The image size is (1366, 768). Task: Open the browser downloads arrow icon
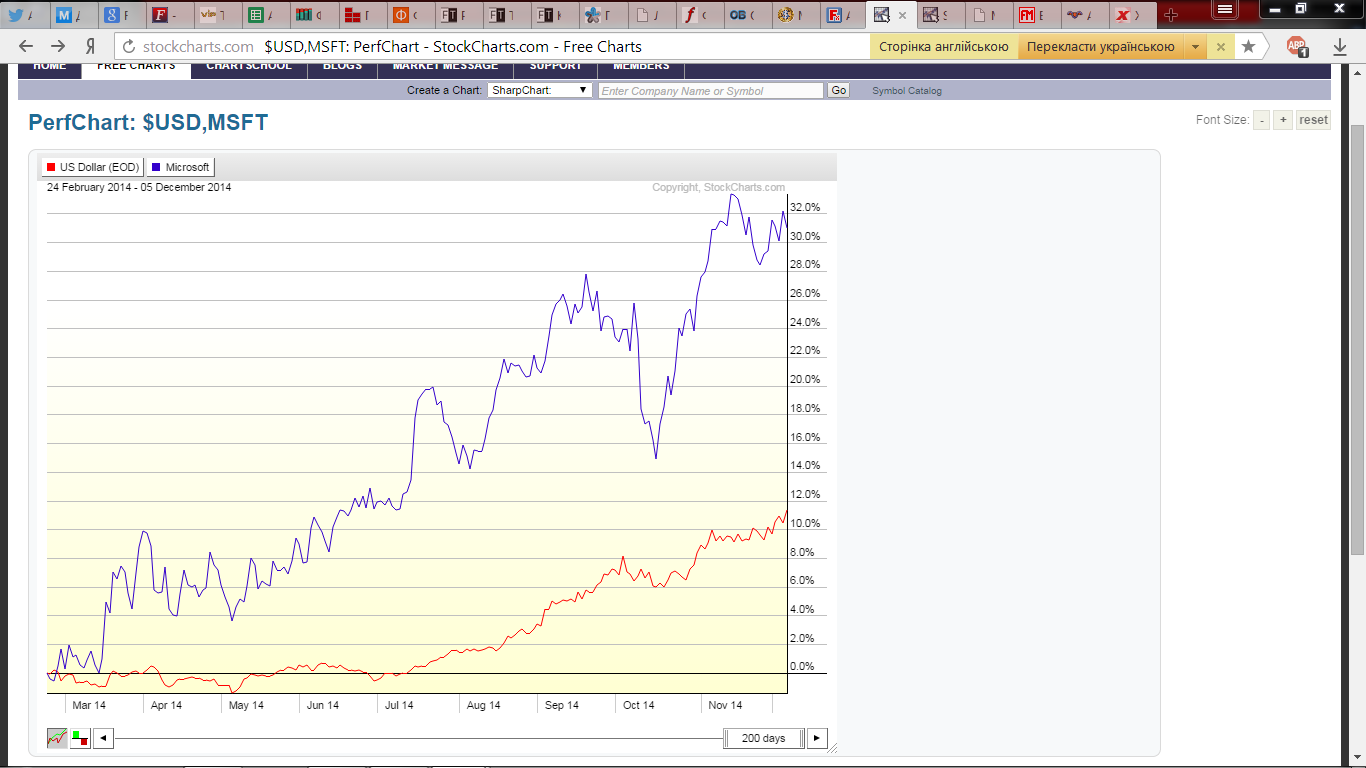[x=1340, y=47]
